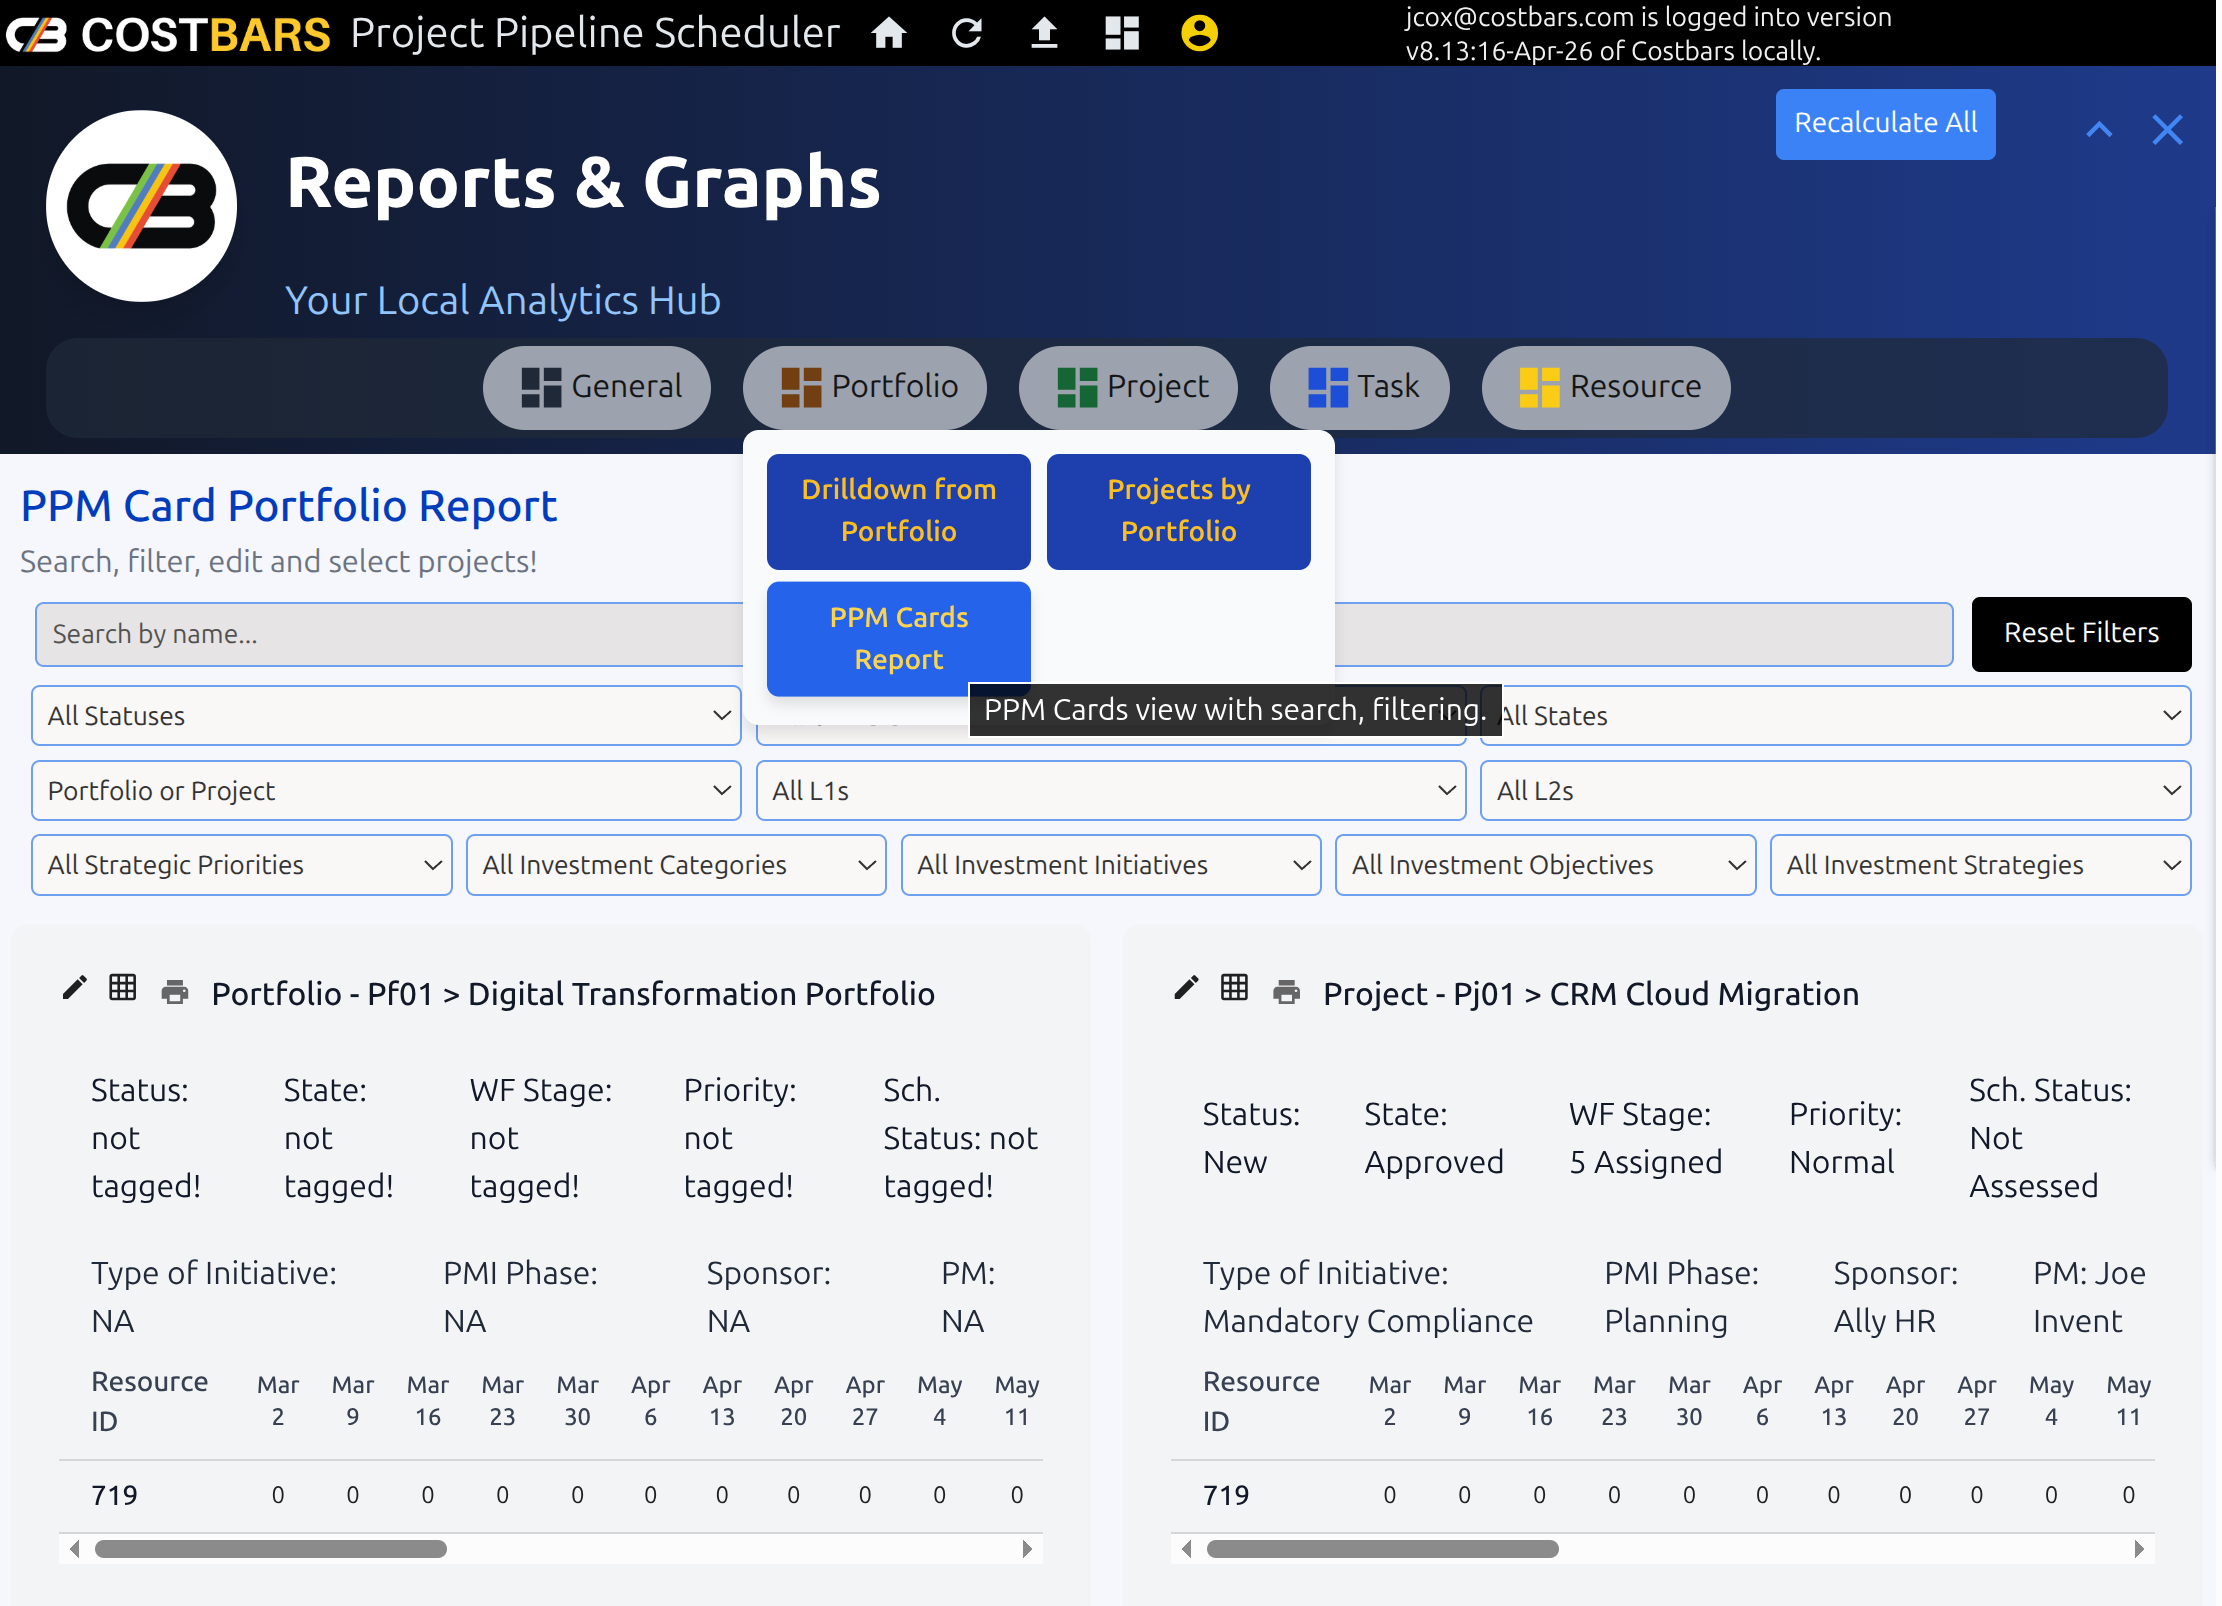
Task: Click left scroll arrow on Portfolio Pf01 card
Action: tap(74, 1549)
